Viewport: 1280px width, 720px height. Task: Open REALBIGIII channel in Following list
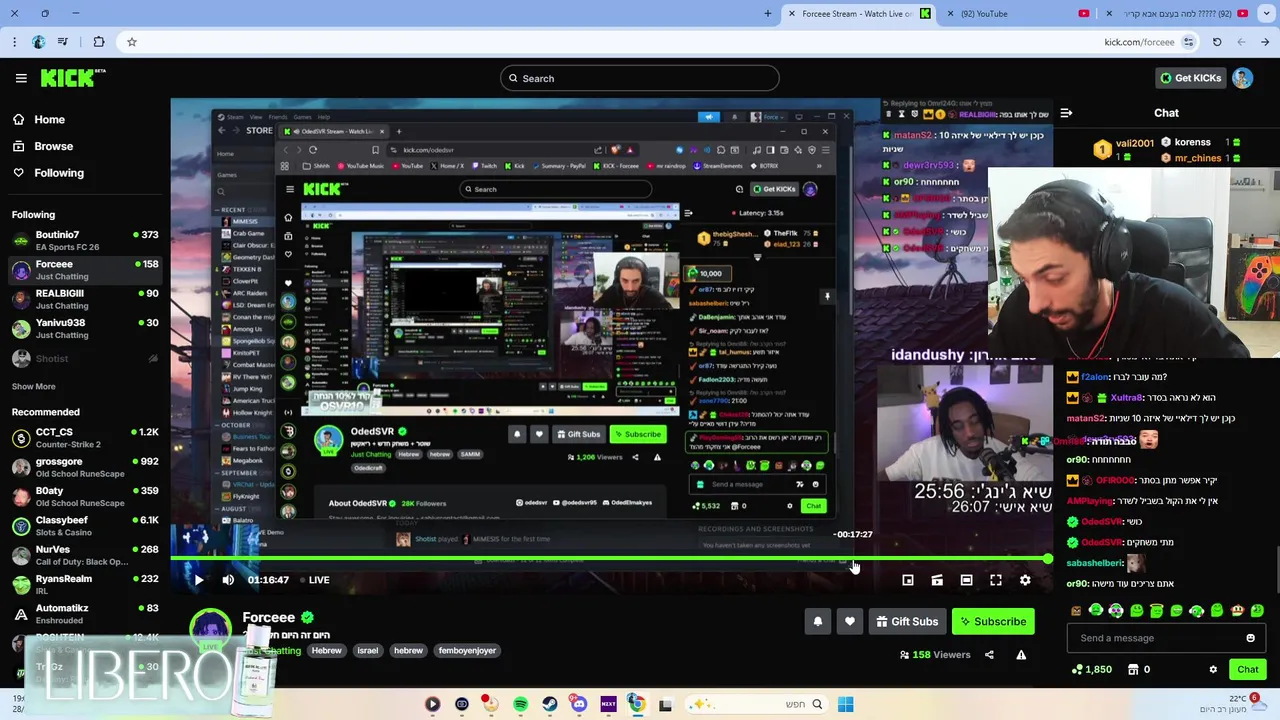(85, 299)
